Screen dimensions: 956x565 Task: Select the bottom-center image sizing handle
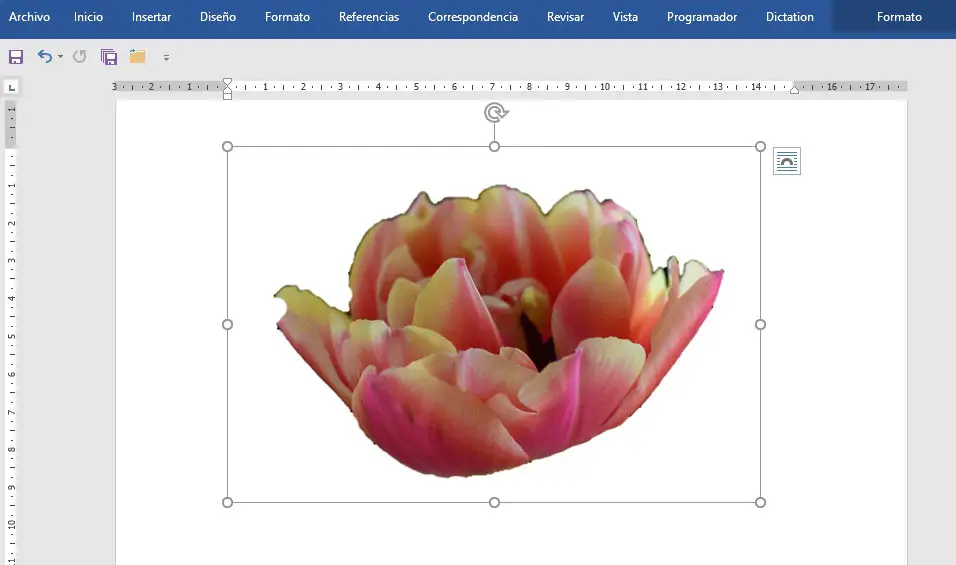pyautogui.click(x=494, y=502)
